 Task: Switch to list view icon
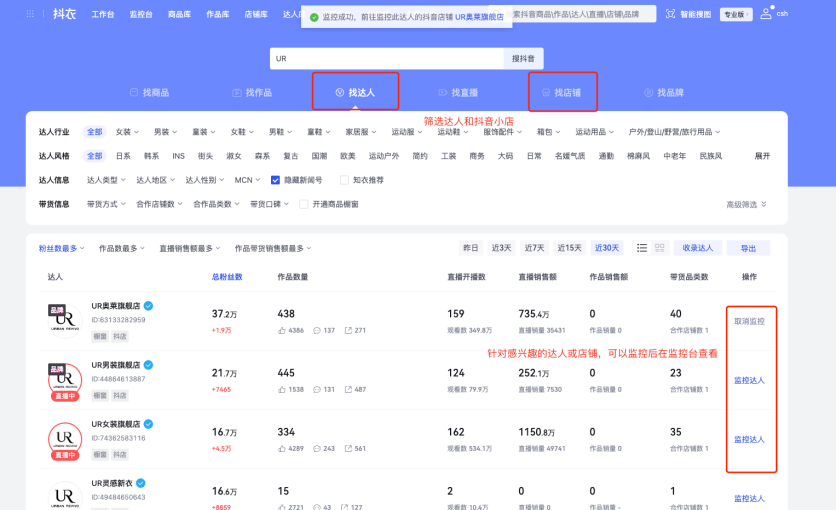642,248
